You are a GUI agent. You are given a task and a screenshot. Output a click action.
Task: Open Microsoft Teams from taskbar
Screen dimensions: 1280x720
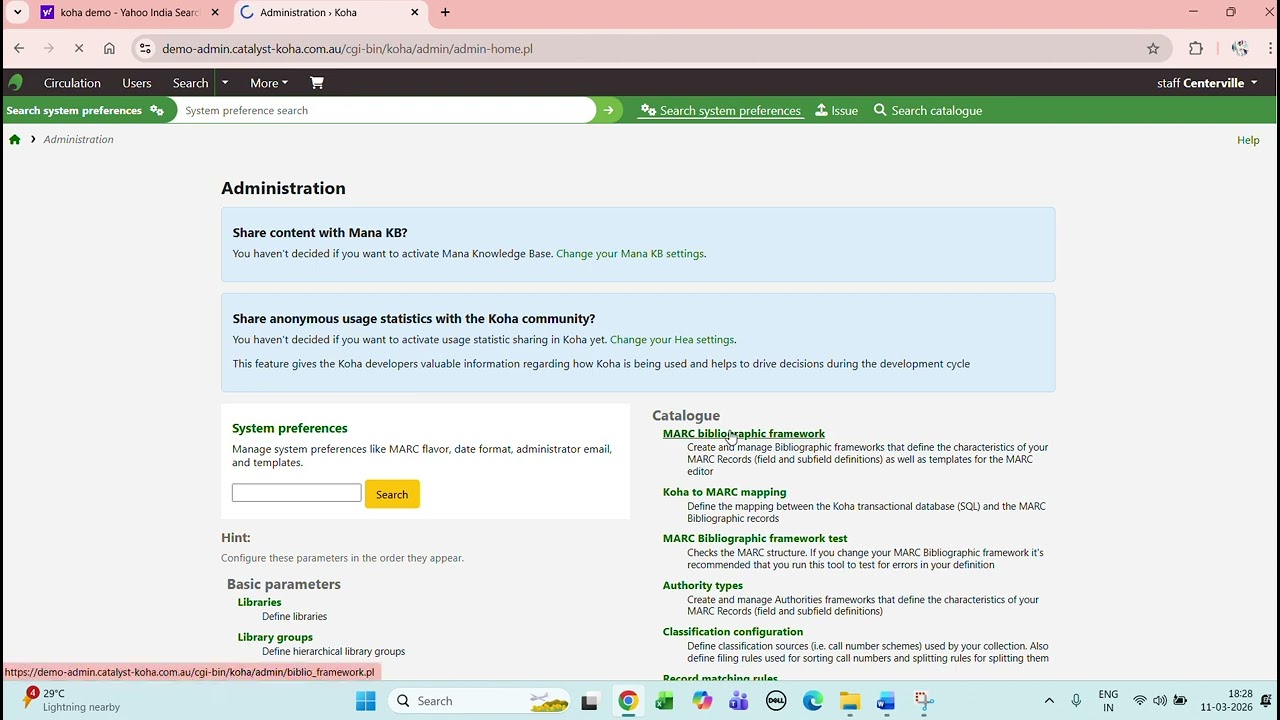[739, 701]
